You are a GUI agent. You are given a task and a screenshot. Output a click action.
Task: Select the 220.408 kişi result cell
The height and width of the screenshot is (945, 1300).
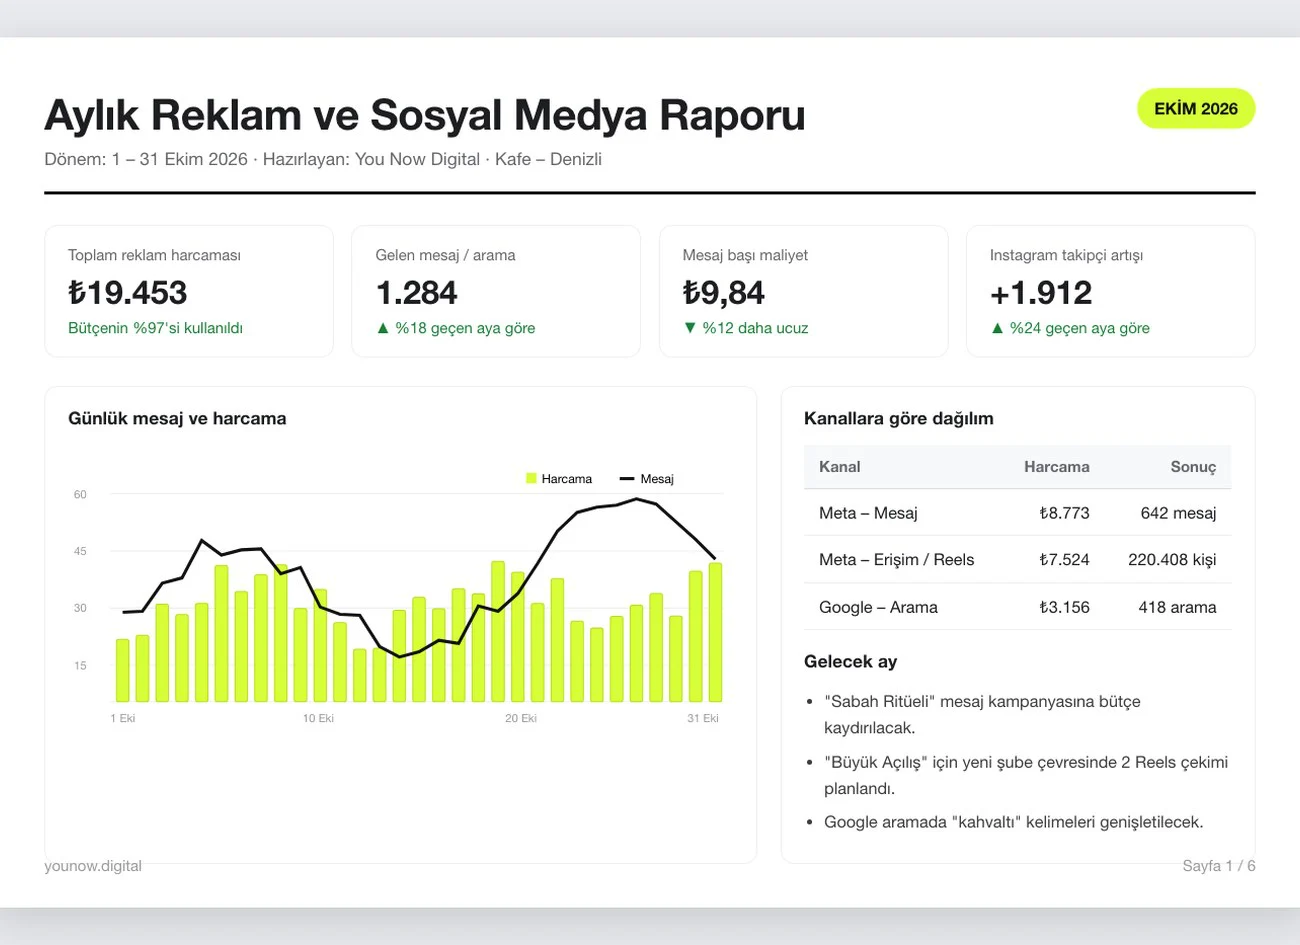click(x=1172, y=560)
